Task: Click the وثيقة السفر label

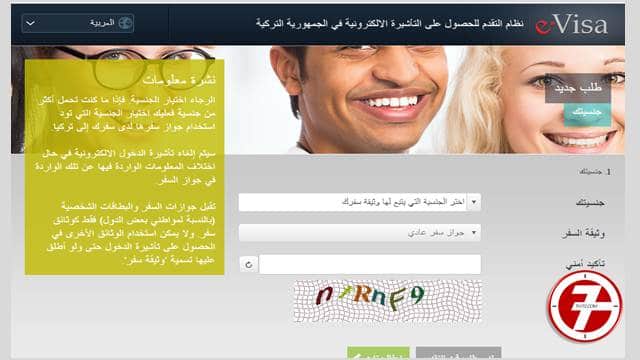Action: tap(582, 234)
